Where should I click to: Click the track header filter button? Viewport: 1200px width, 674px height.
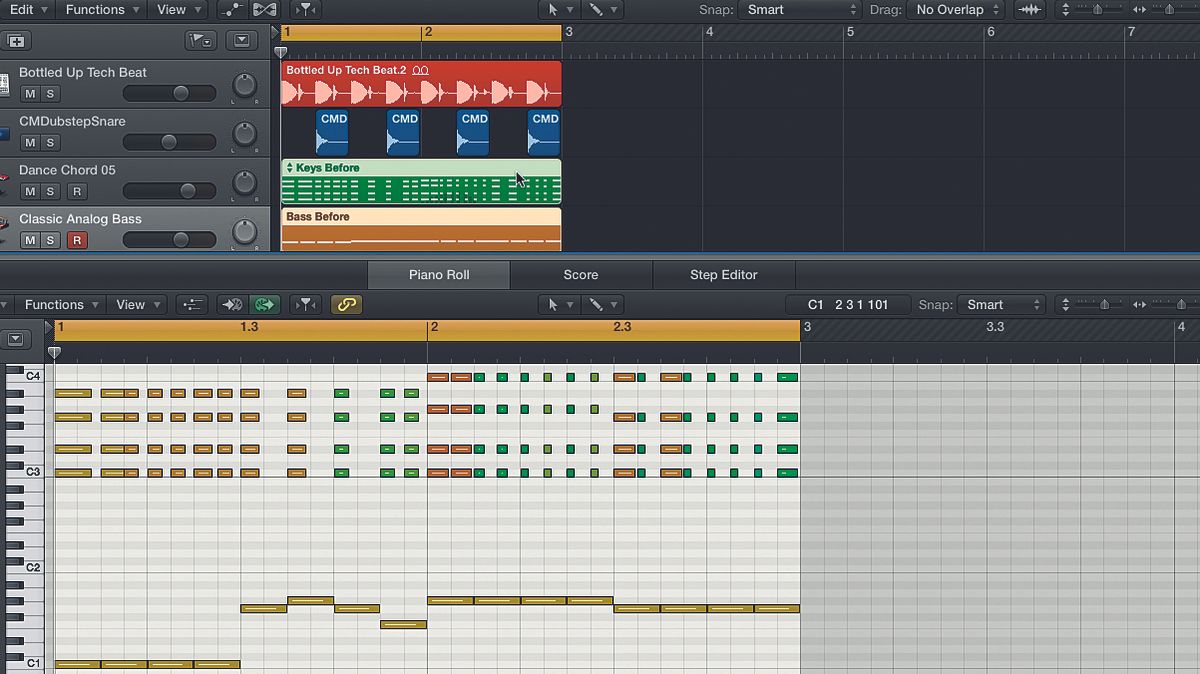point(200,40)
